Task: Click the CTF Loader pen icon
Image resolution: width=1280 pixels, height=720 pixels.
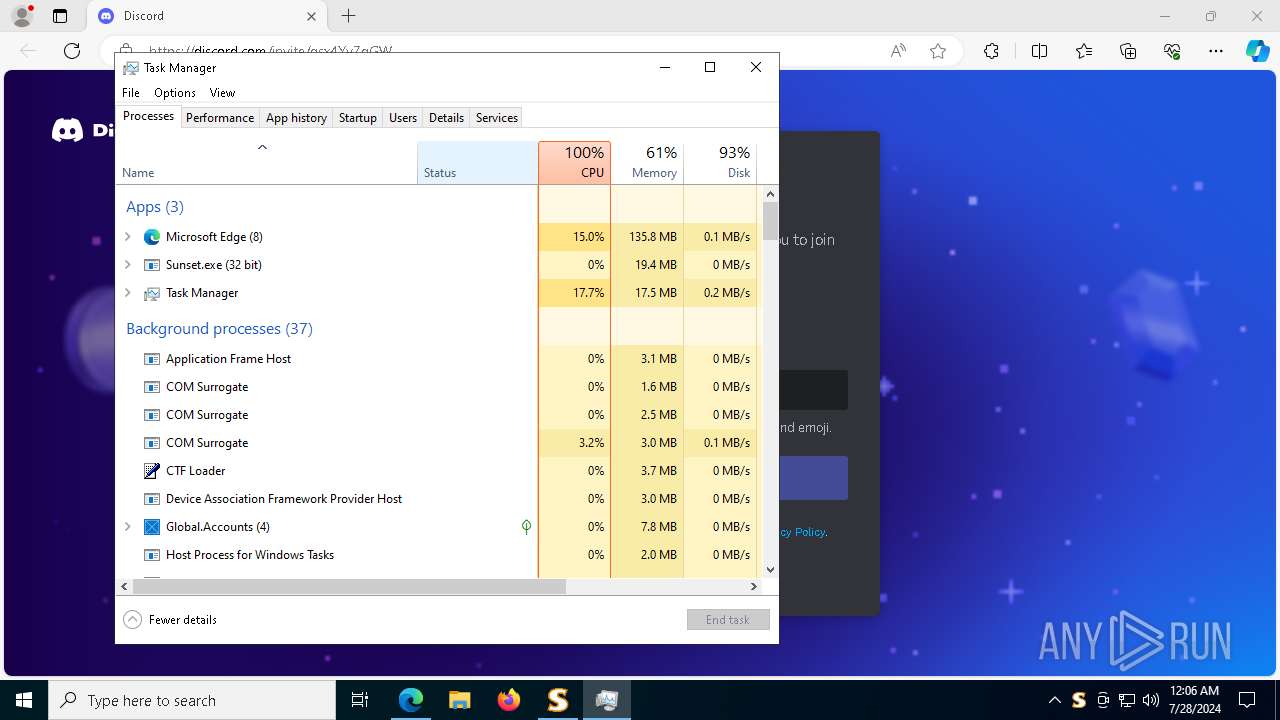Action: (152, 471)
